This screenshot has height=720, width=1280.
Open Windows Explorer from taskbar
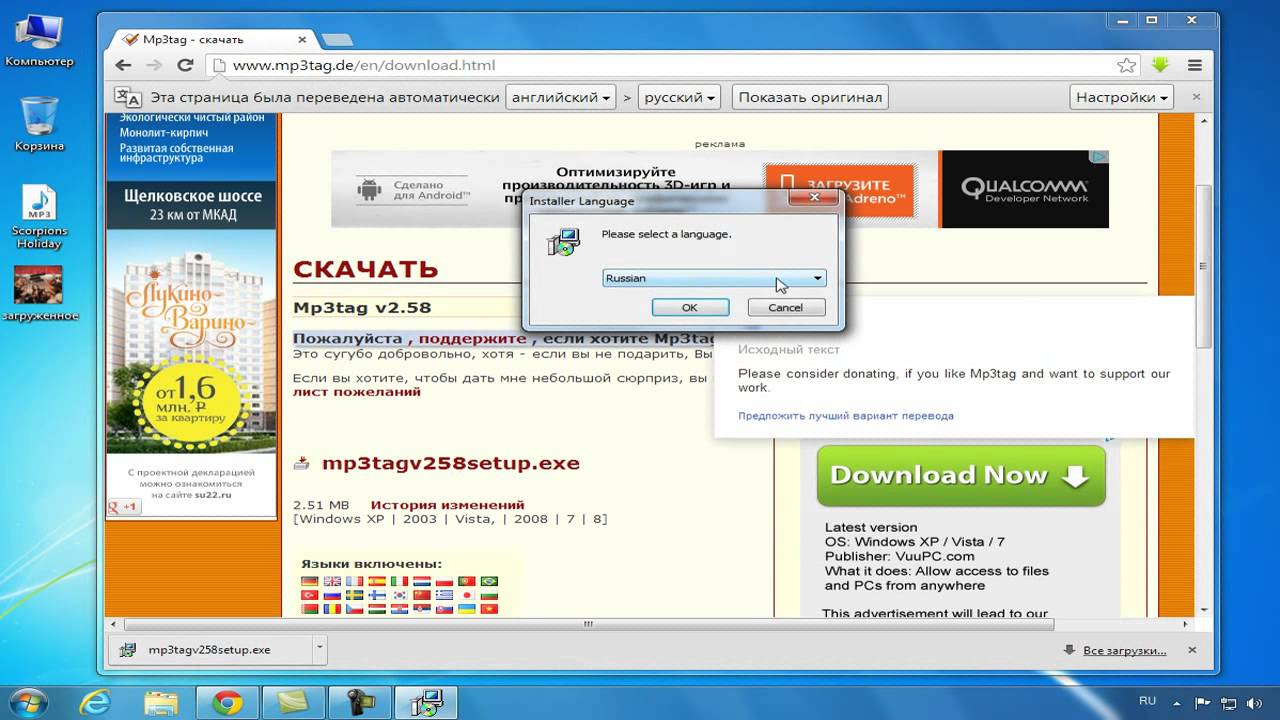pos(161,702)
